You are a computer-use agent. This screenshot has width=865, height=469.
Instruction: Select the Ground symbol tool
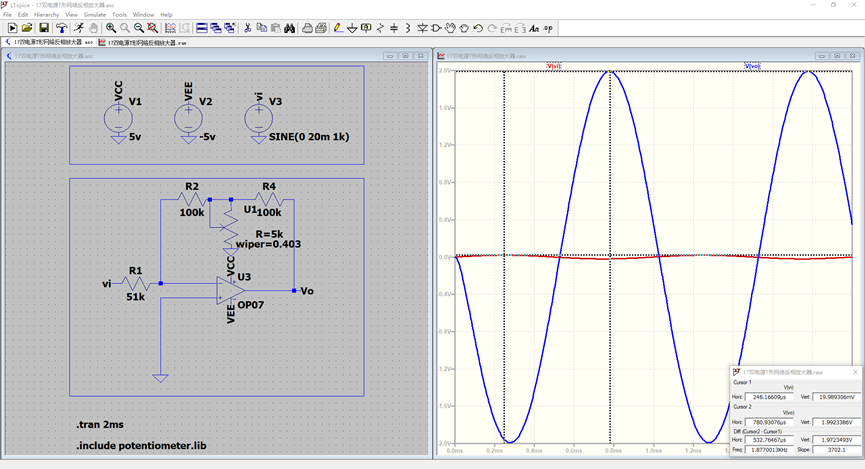(352, 28)
